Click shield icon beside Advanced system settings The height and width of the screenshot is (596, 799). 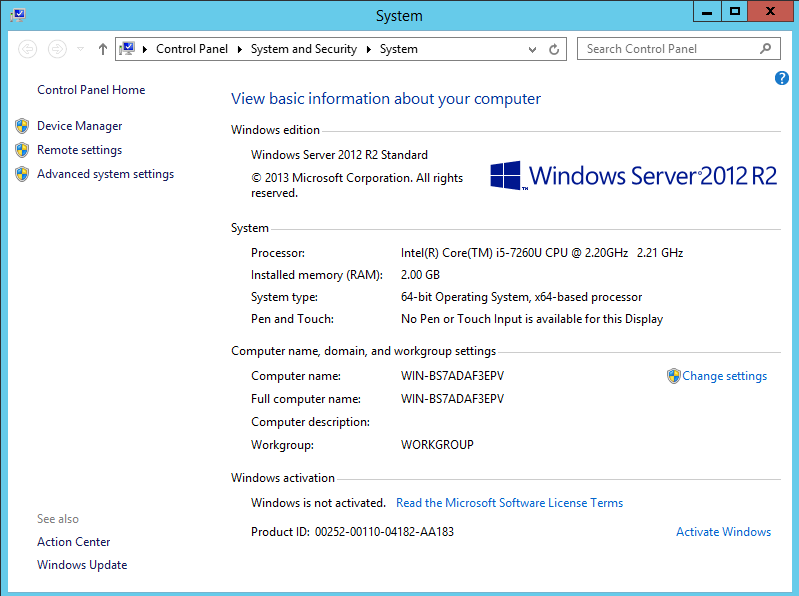[22, 174]
